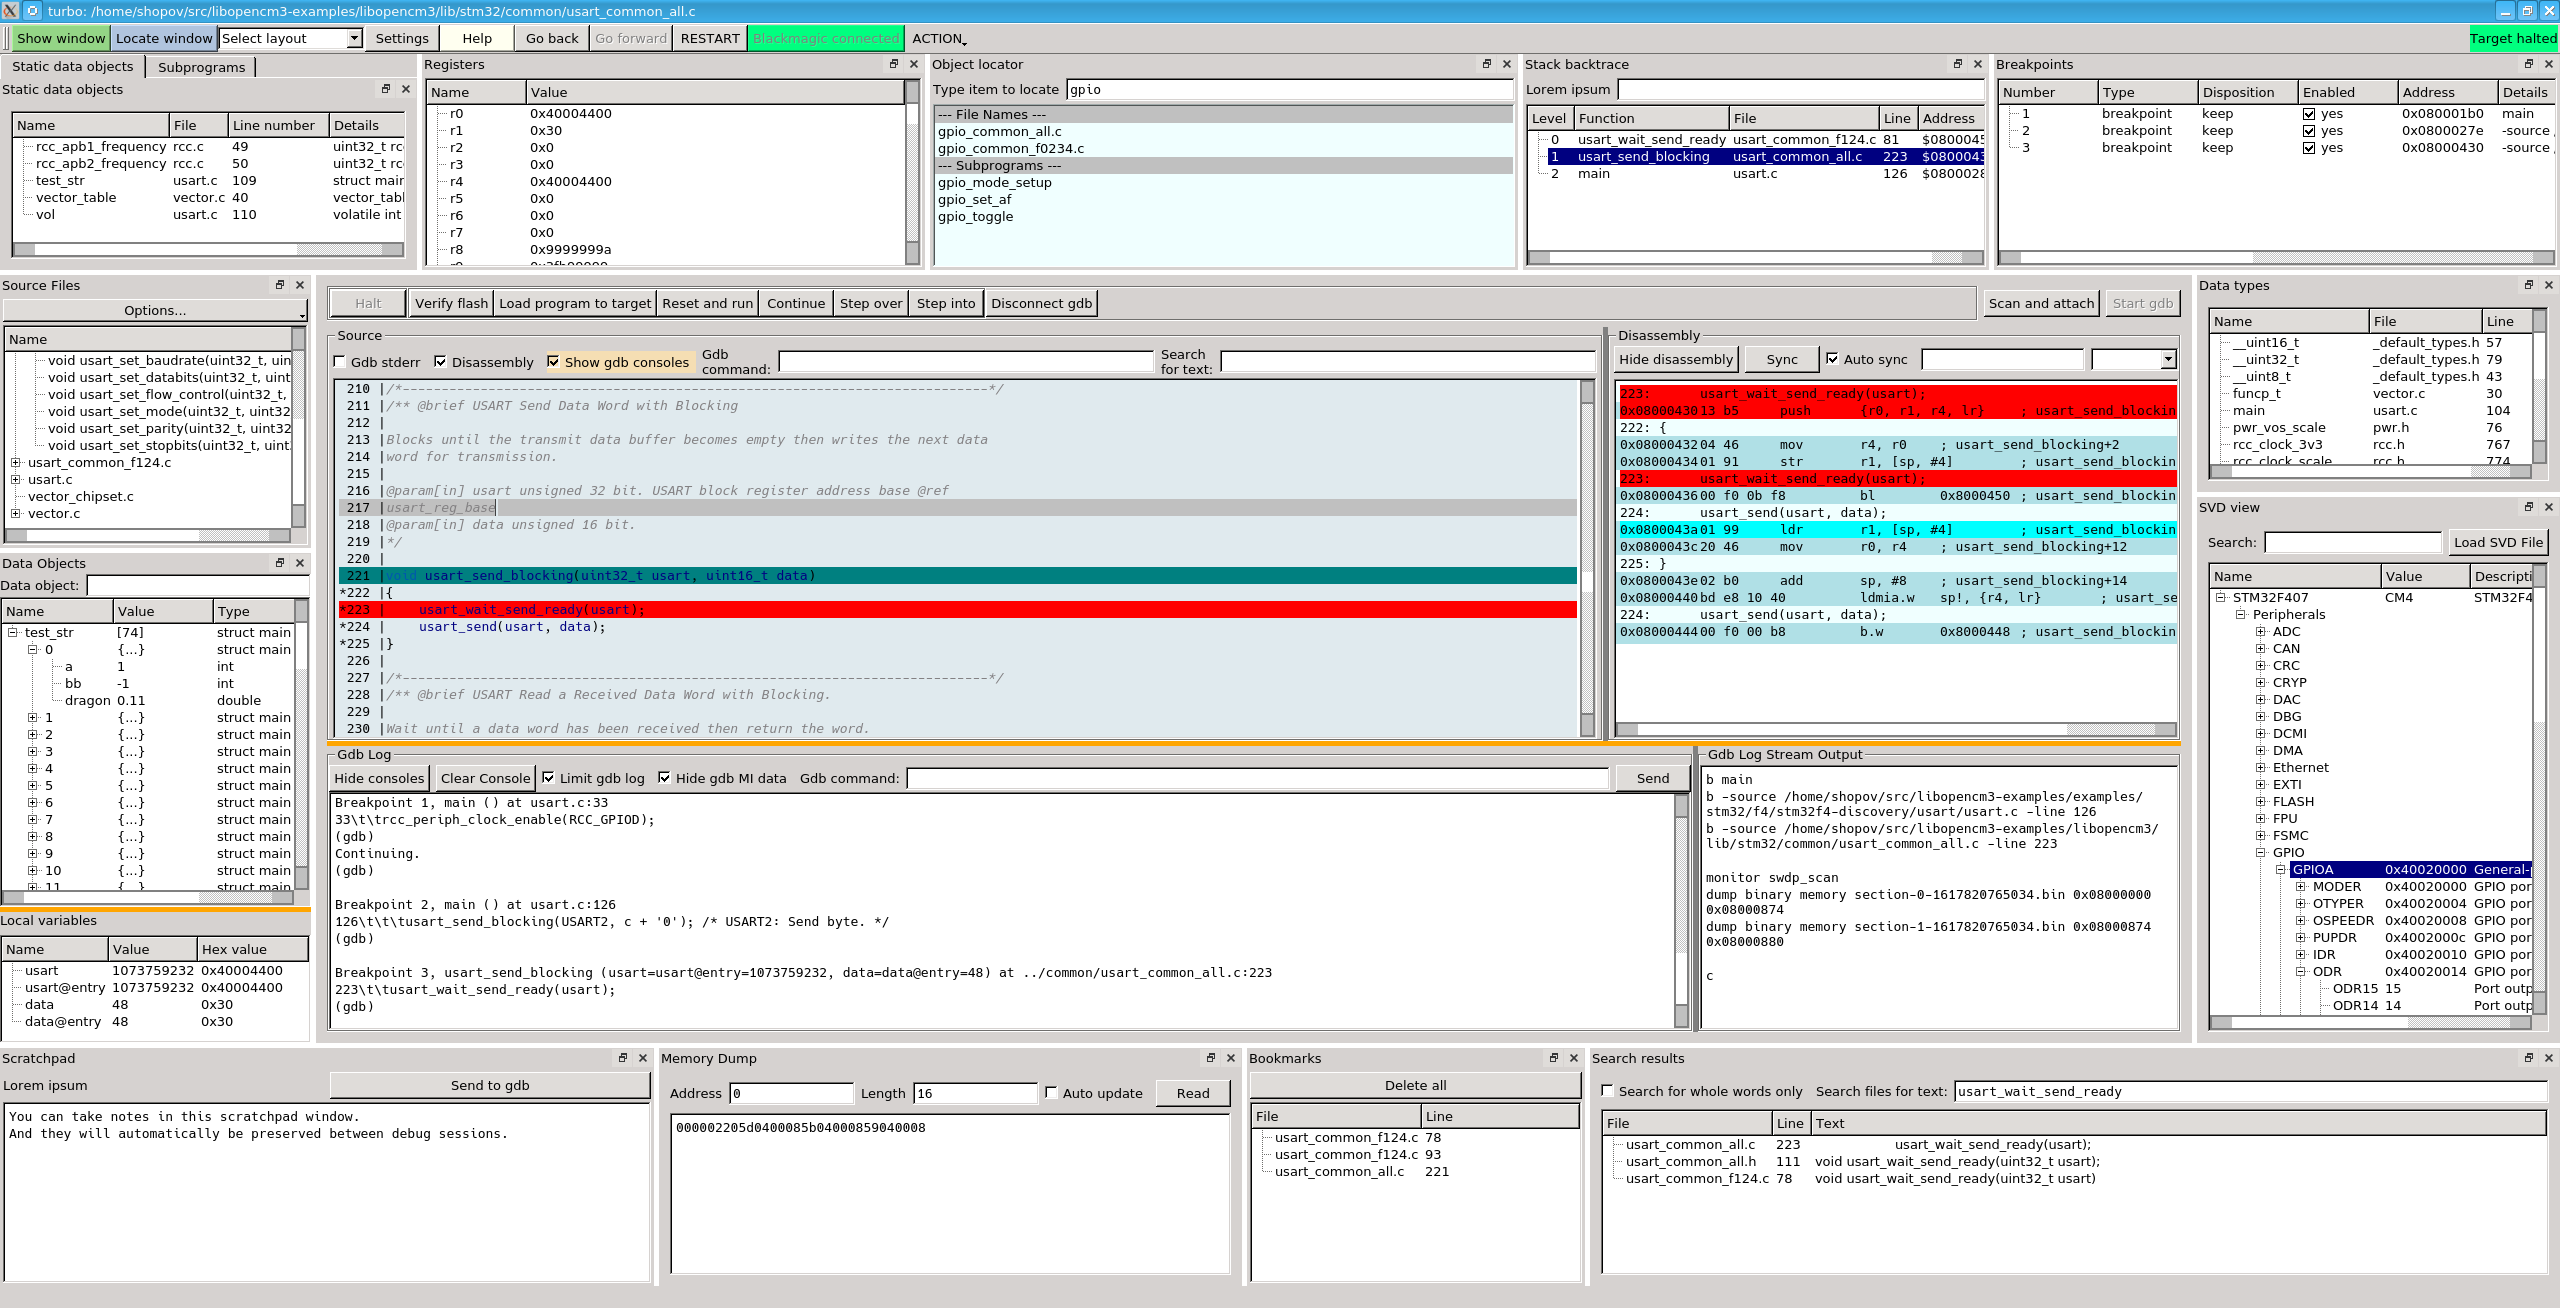The image size is (2560, 1308).
Task: Click the Memory Dump Address field
Action: pos(791,1093)
